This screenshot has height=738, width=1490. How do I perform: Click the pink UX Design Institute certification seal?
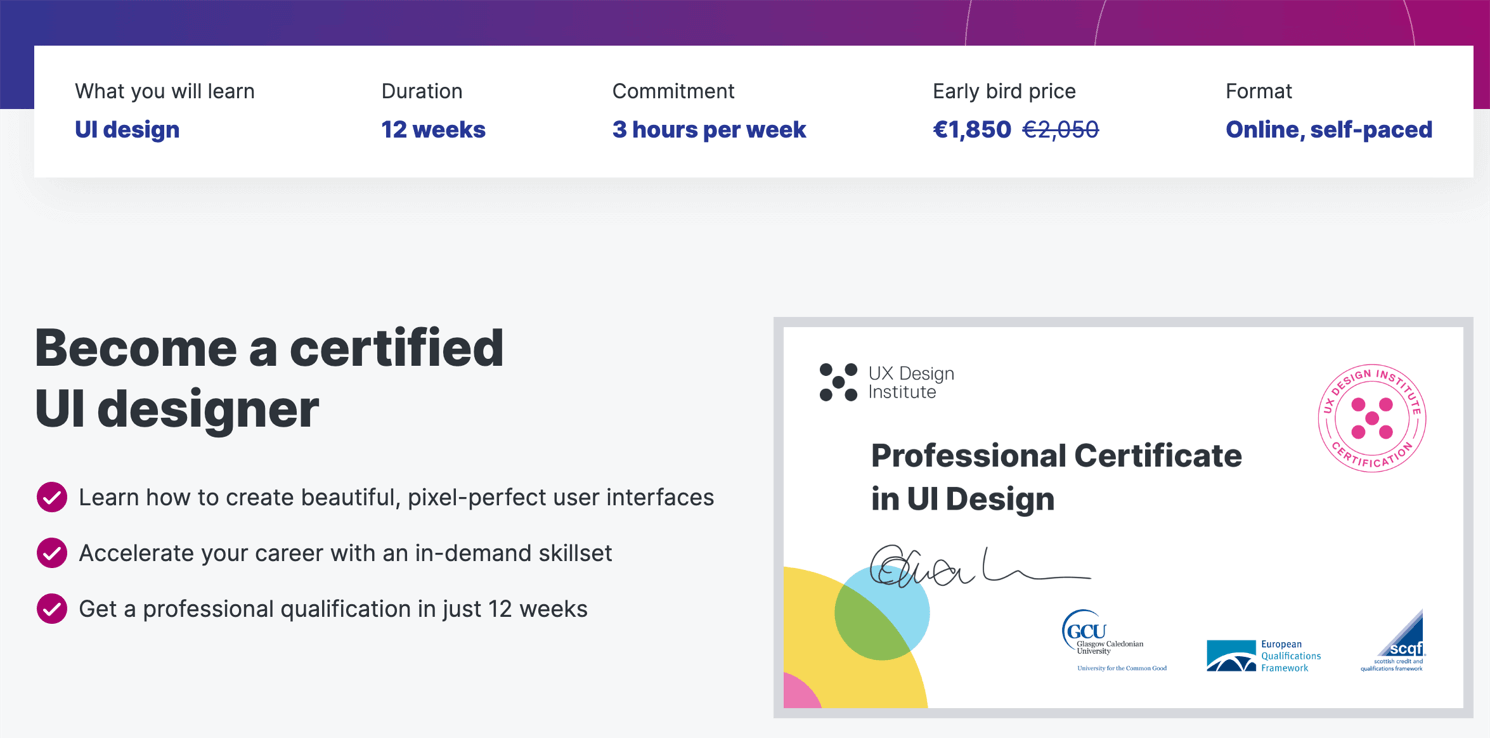[1372, 418]
